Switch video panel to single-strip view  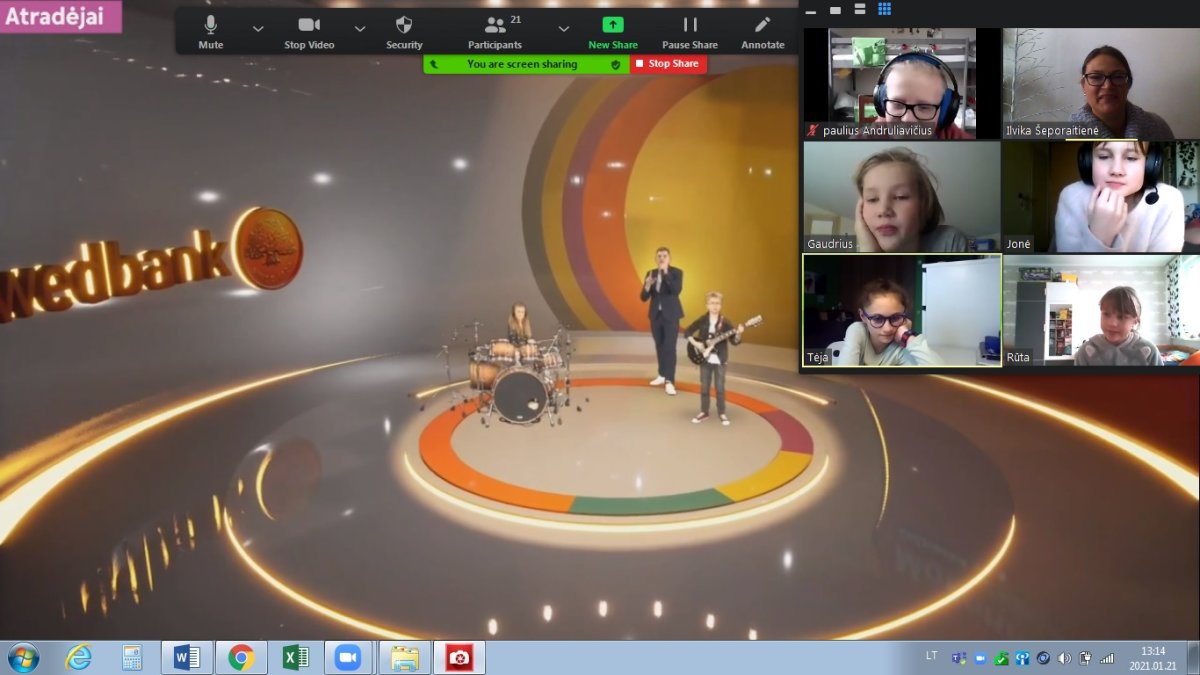click(x=834, y=10)
